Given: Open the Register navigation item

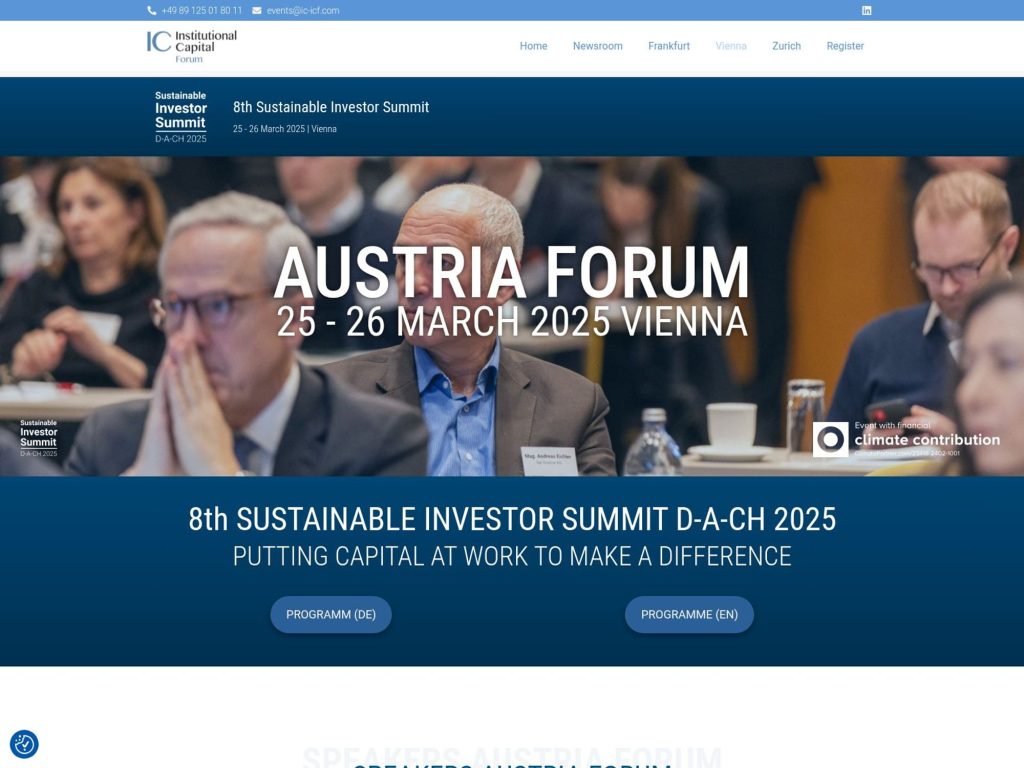Looking at the screenshot, I should click(x=845, y=46).
